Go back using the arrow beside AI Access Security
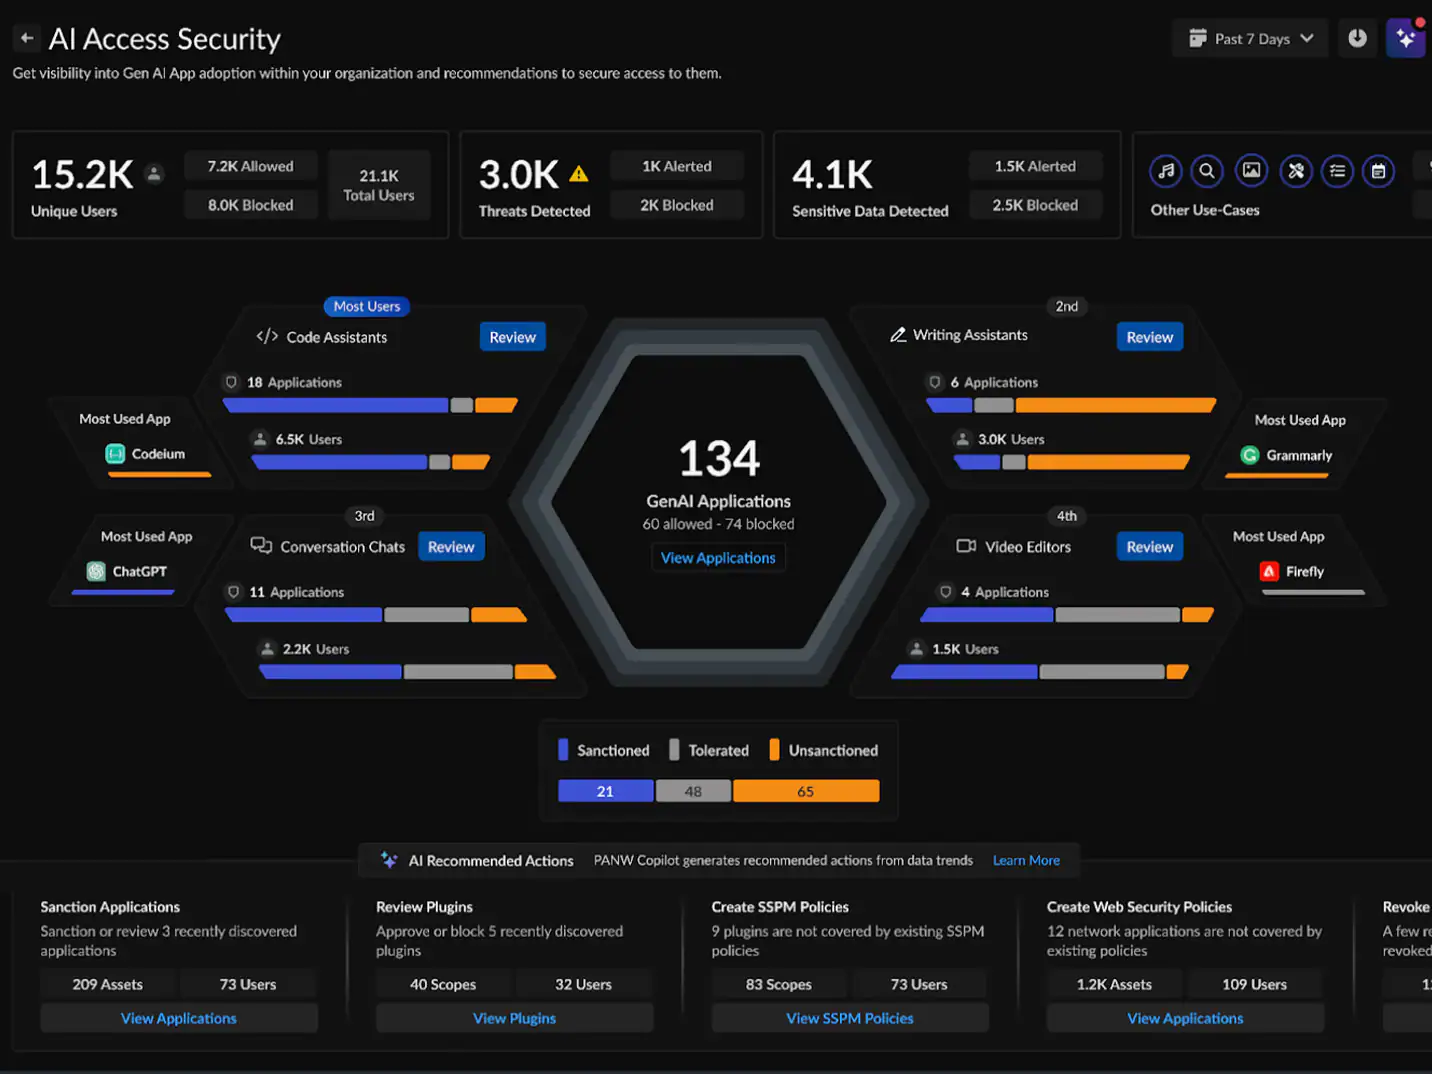Screen dimensions: 1432x1074 pos(27,39)
